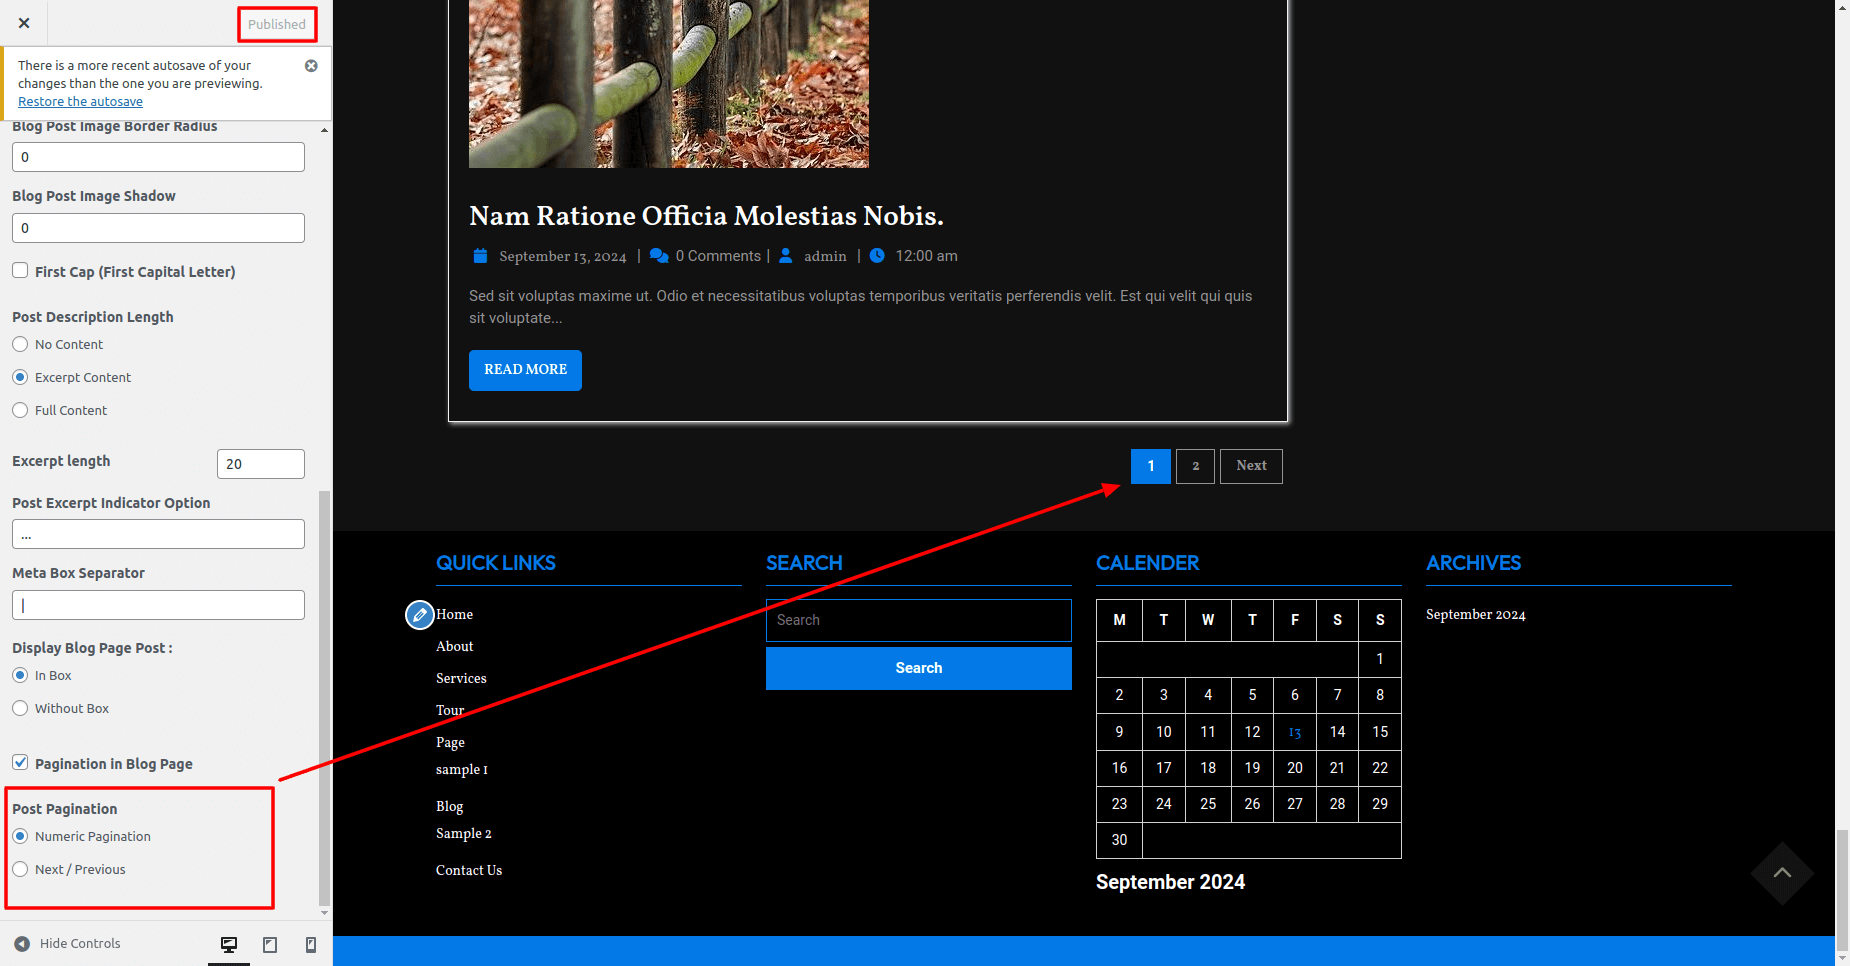Open Contact Us in Quick Links
Screen dimensions: 1850x966
[x=468, y=870]
